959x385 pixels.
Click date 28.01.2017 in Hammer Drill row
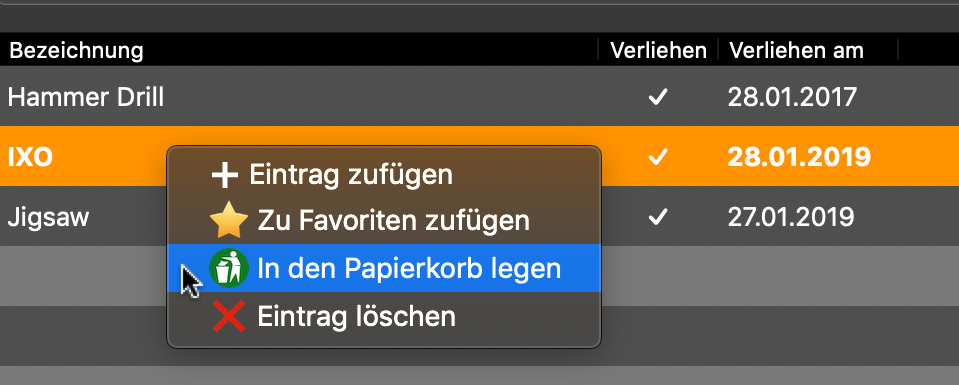pos(792,97)
